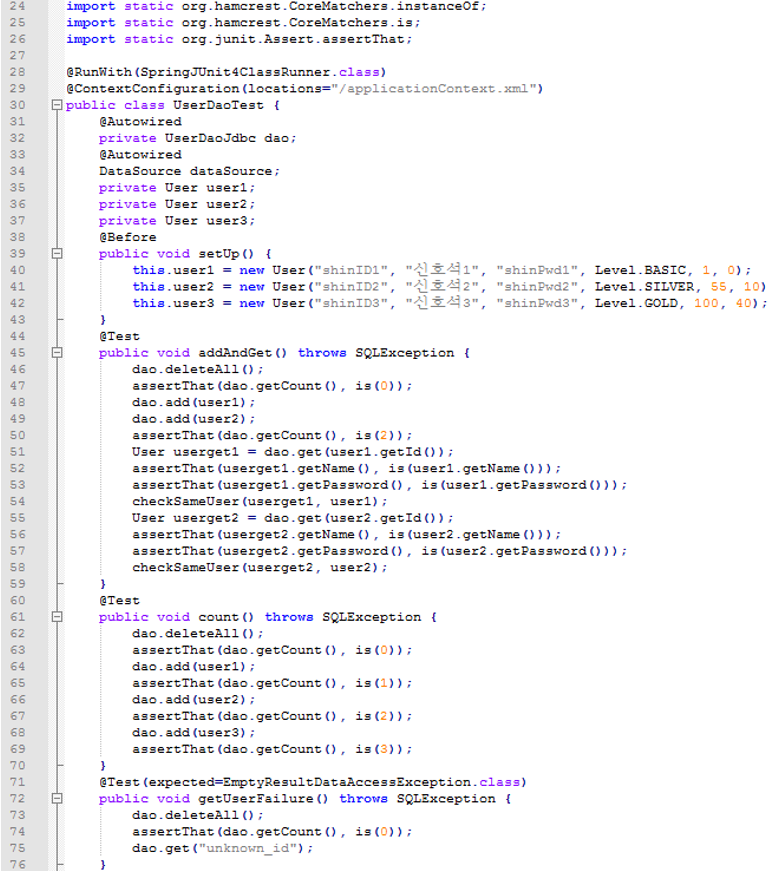Click line number 72 in gutter
This screenshot has width=769, height=871.
click(17, 798)
